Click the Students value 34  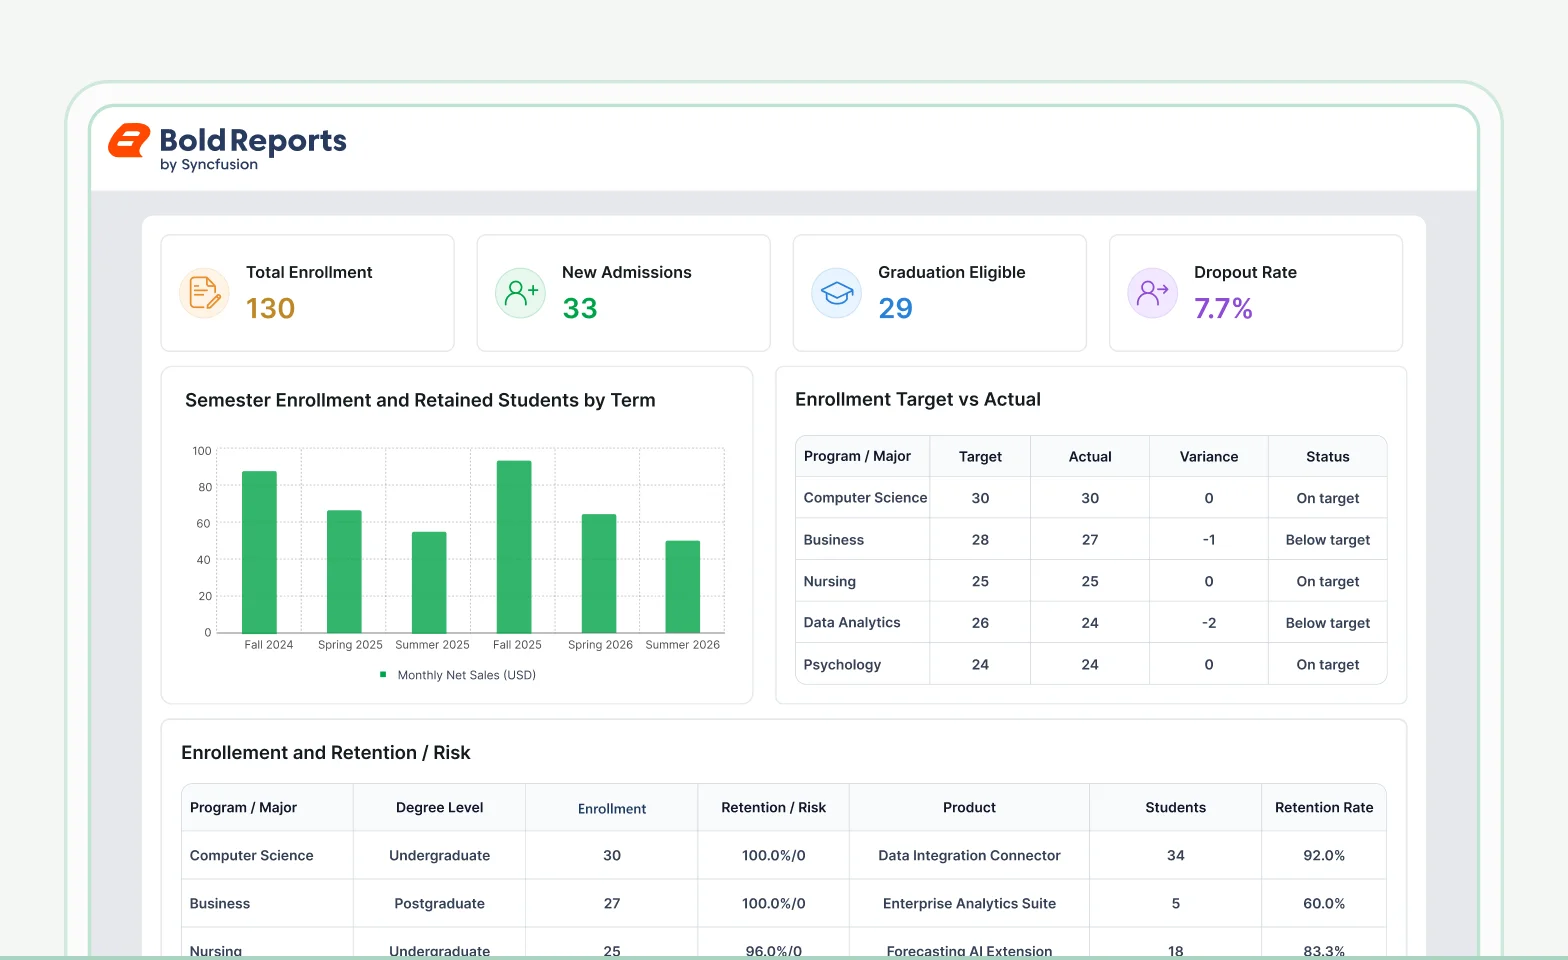click(1176, 855)
